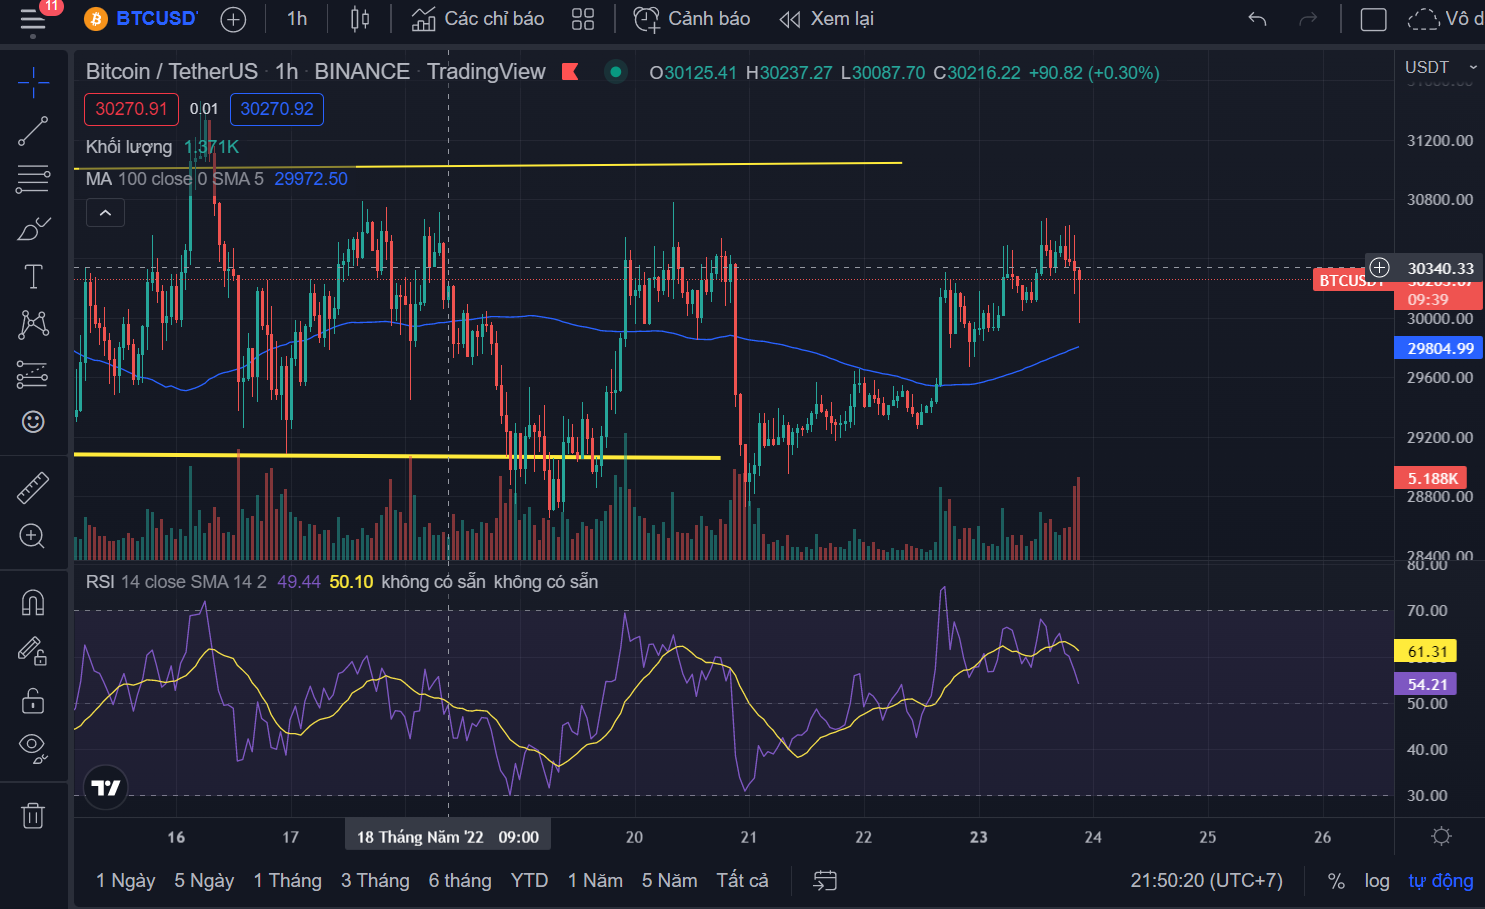Open the hamburger main menu
This screenshot has height=909, width=1485.
33,20
